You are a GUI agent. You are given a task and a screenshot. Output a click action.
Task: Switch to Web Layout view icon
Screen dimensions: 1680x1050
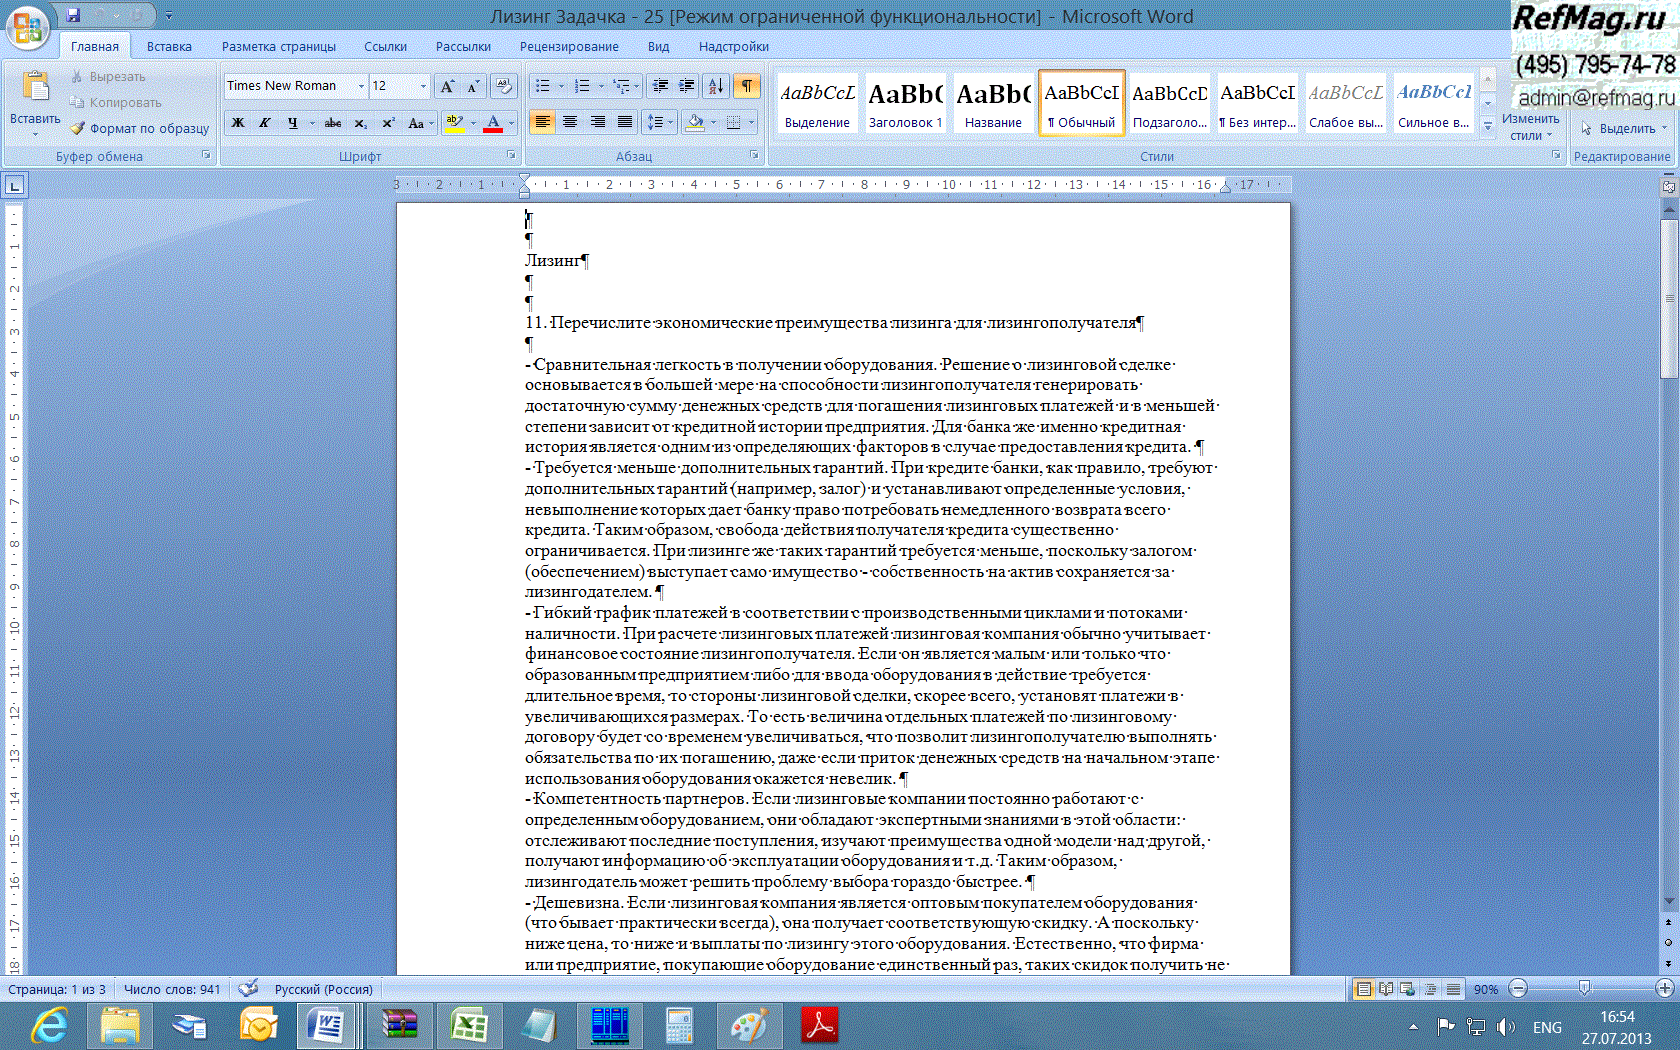[x=1407, y=989]
